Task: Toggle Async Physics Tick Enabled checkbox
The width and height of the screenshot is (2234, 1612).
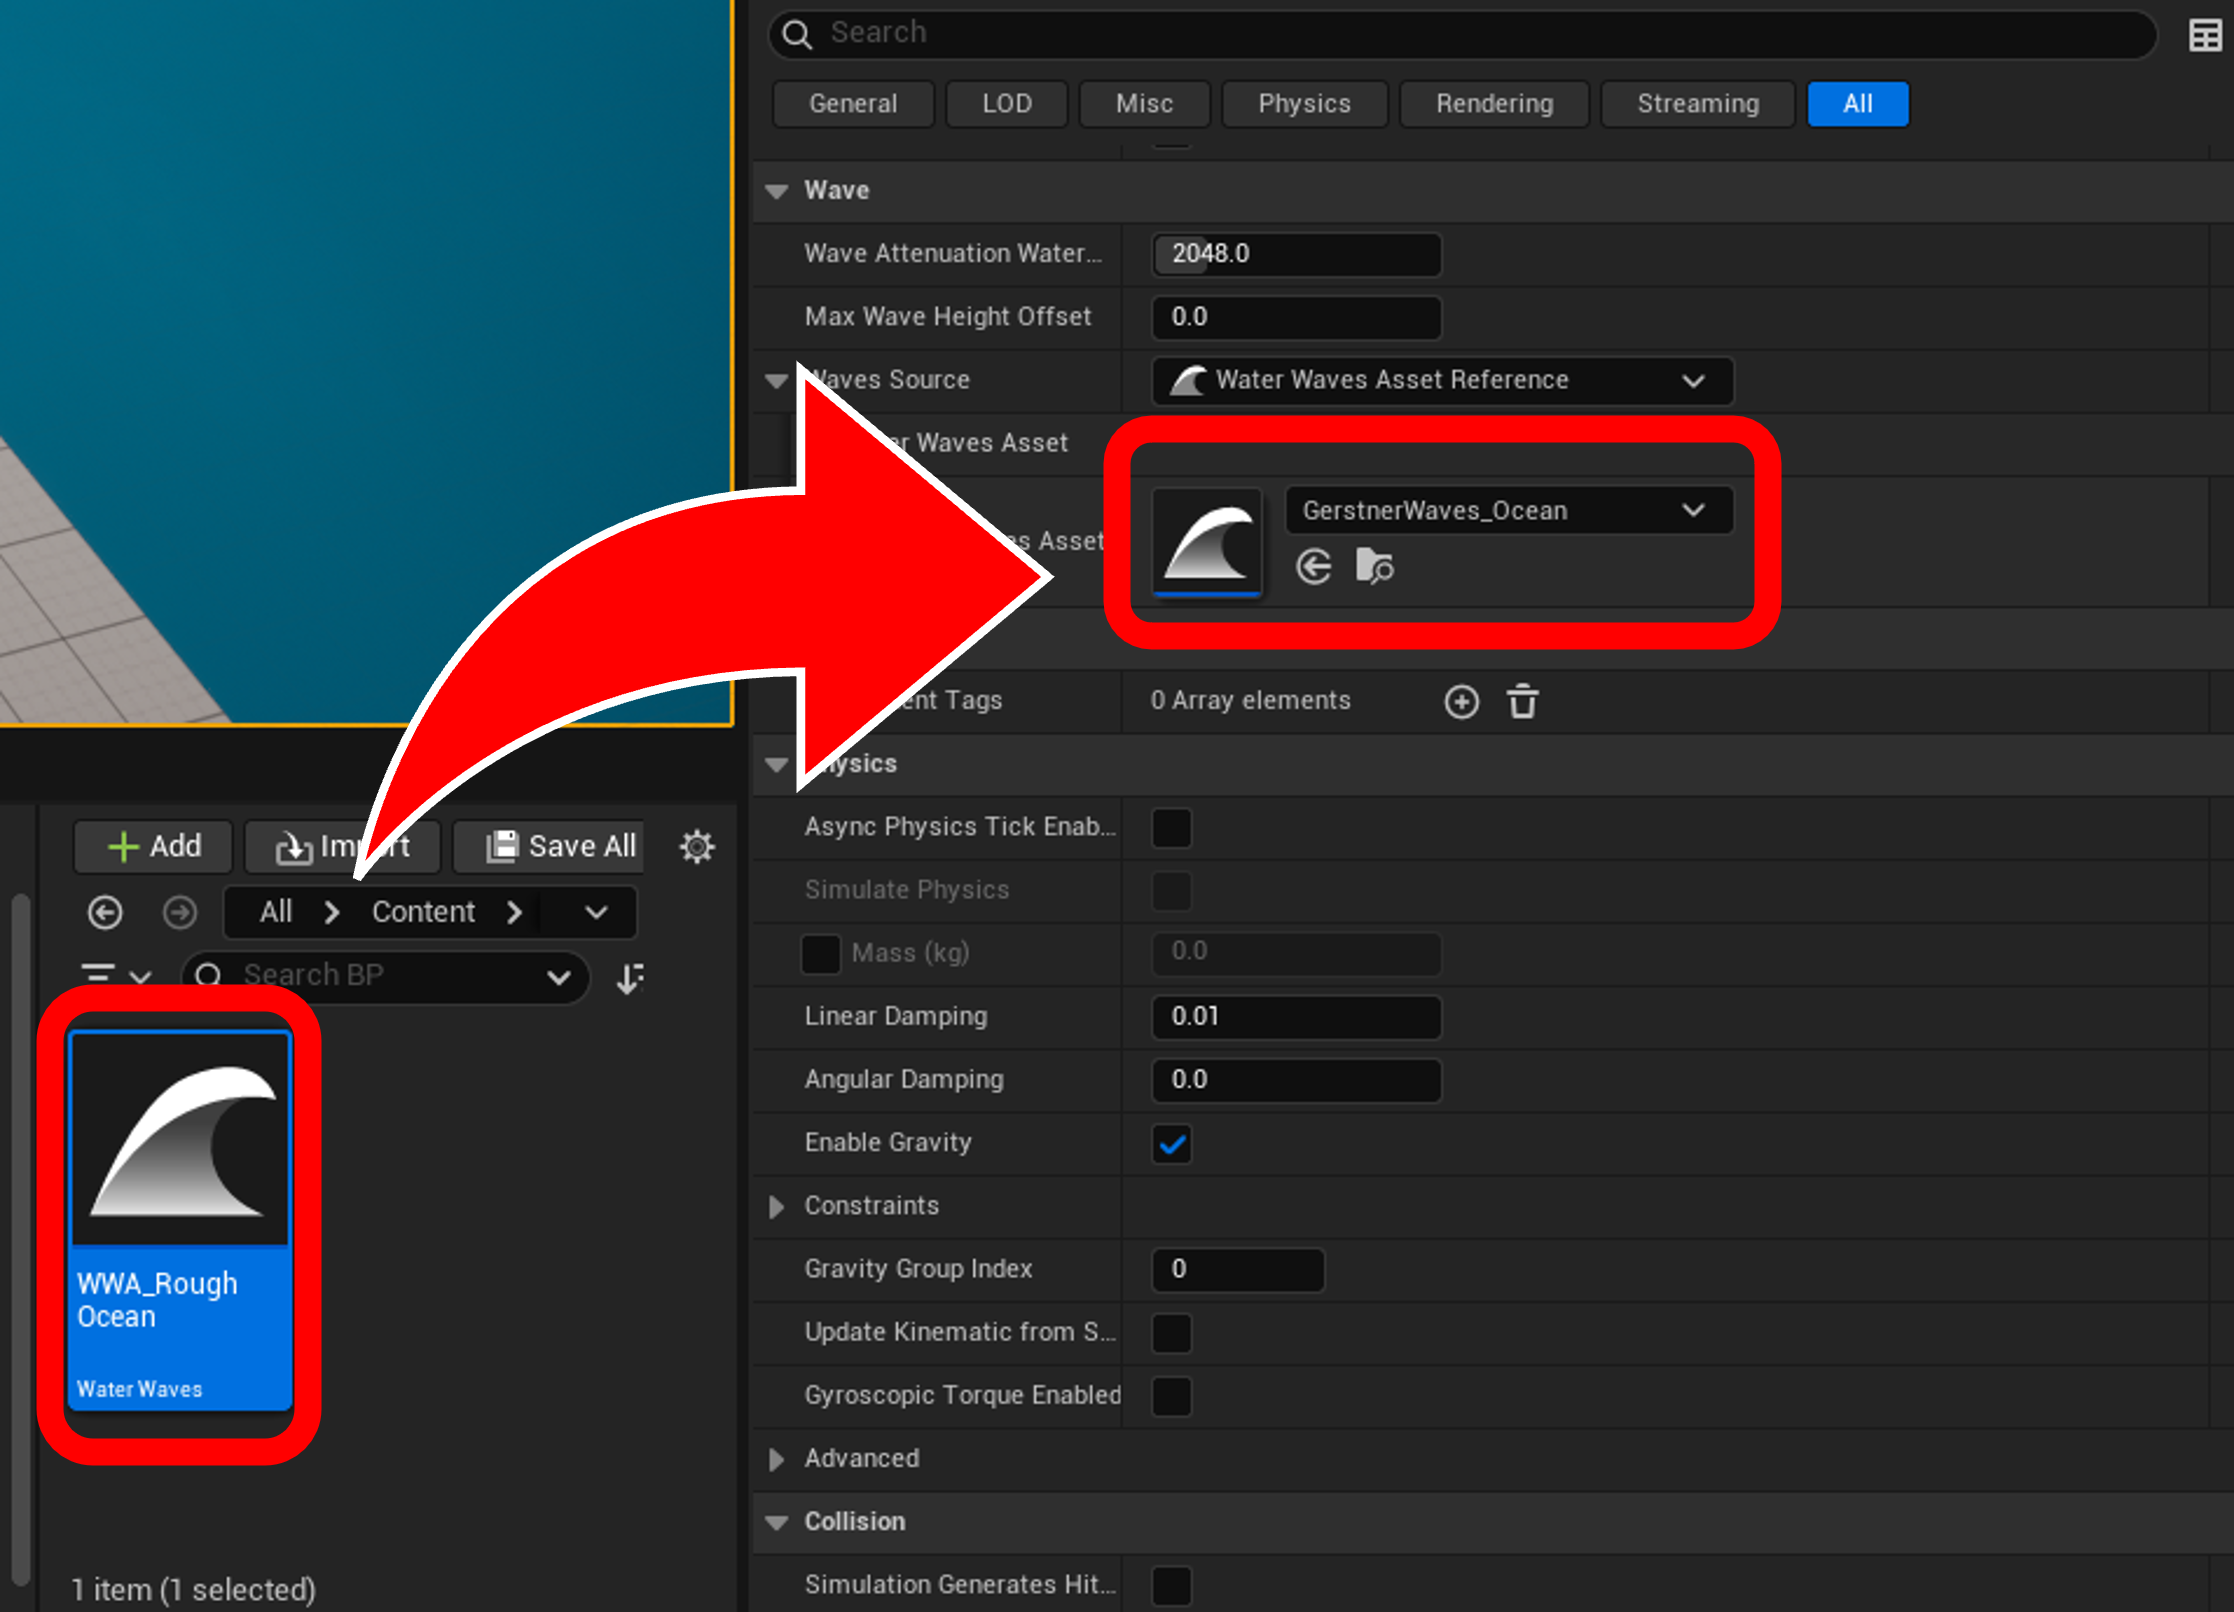Action: (1171, 828)
